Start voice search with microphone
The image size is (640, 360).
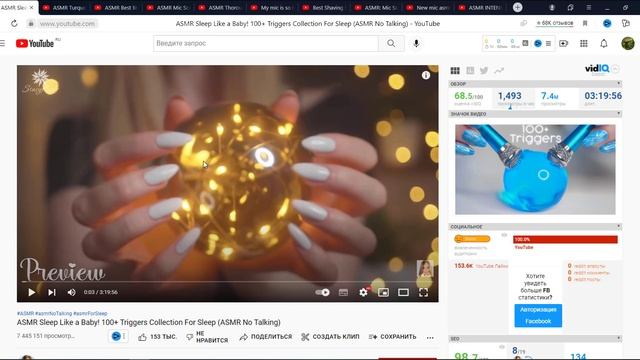(x=416, y=43)
